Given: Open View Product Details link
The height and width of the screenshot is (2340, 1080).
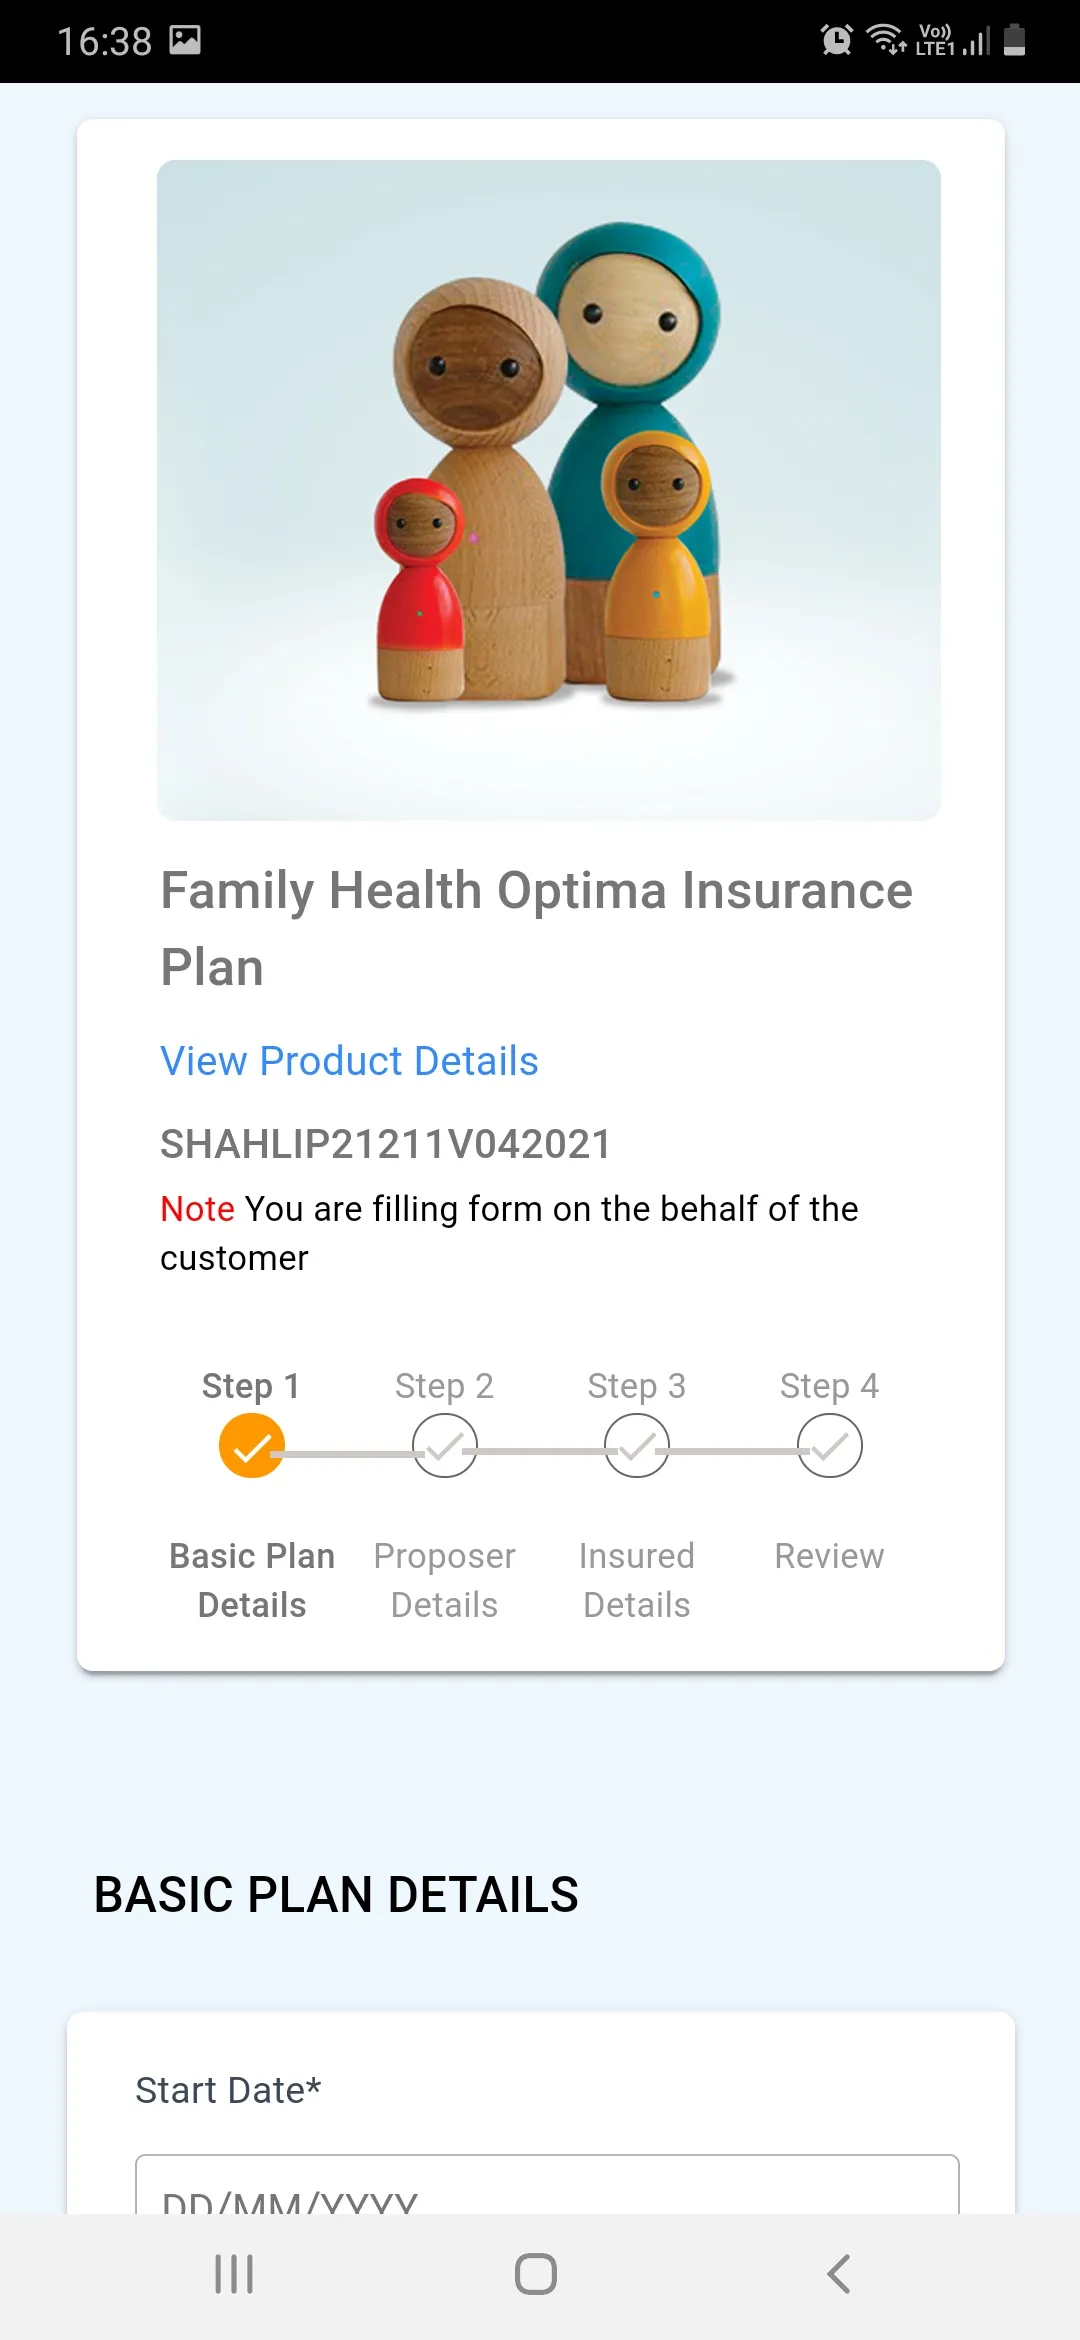Looking at the screenshot, I should (x=349, y=1061).
